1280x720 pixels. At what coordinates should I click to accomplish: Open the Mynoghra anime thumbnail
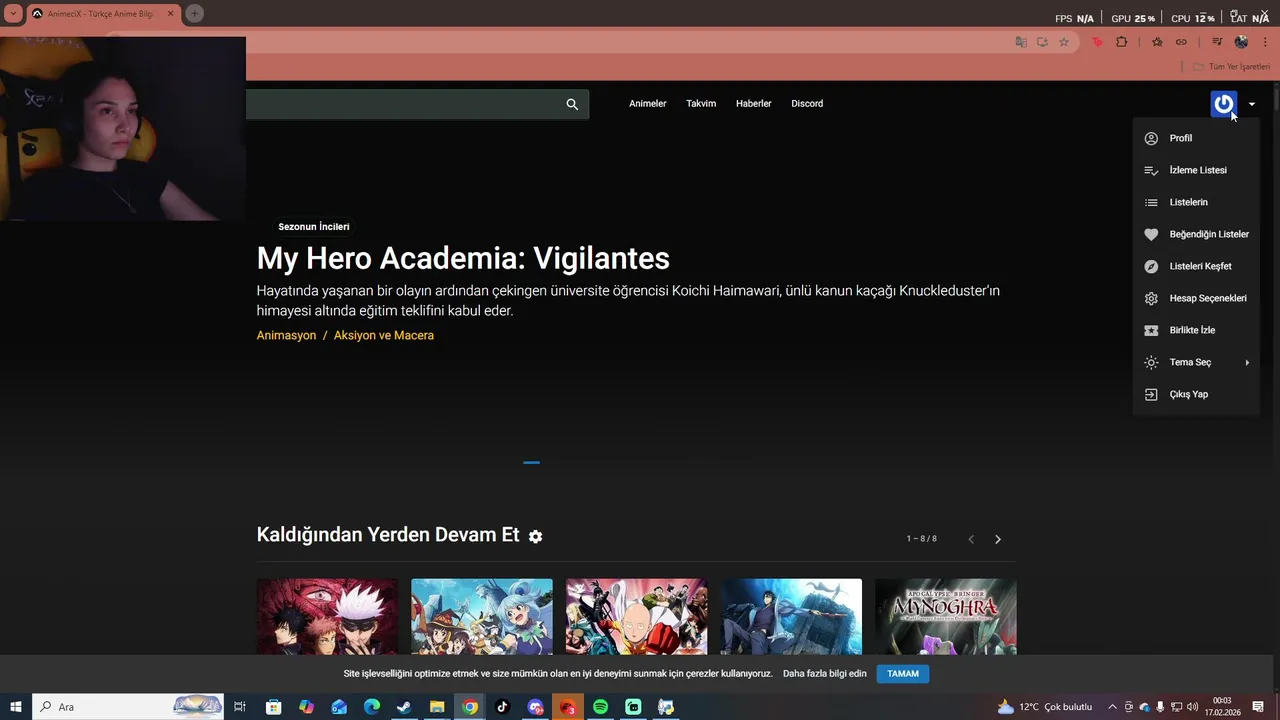tap(946, 617)
